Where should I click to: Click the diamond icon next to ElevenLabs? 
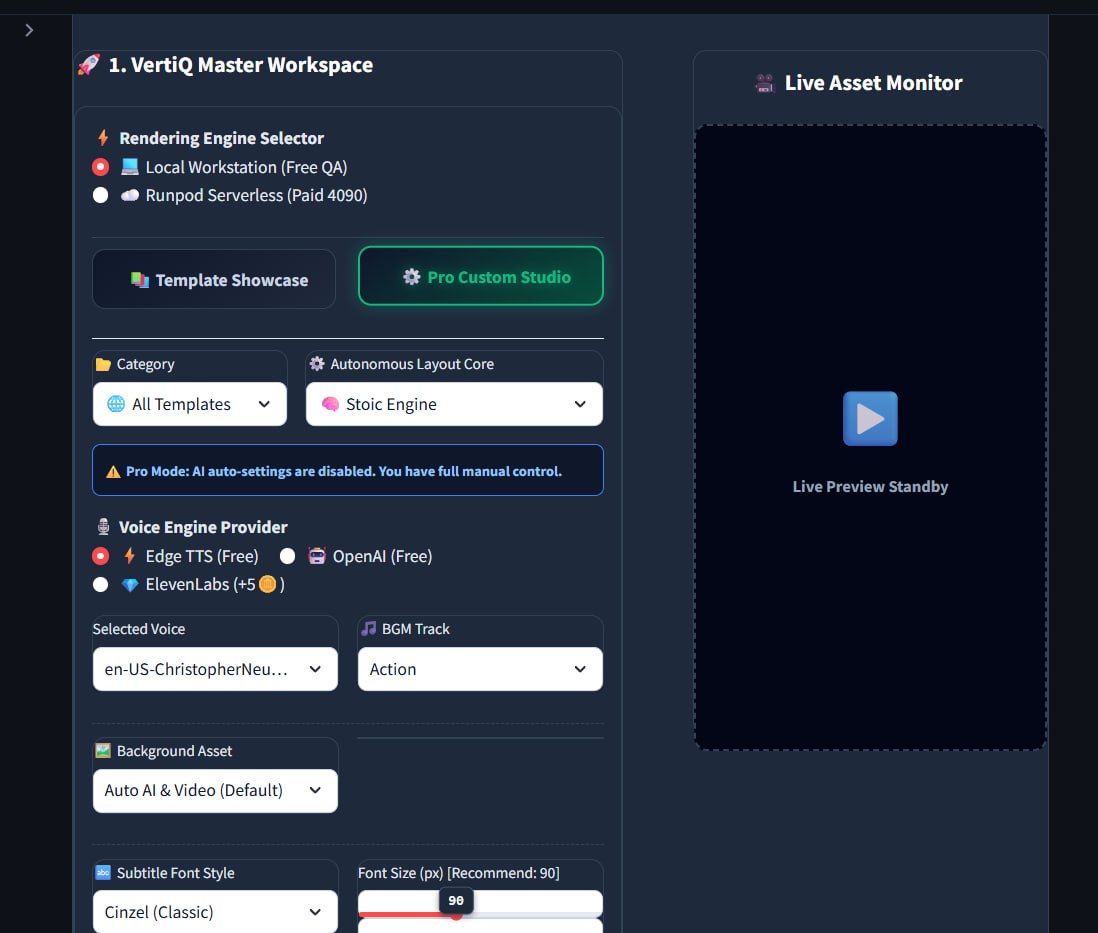click(130, 585)
